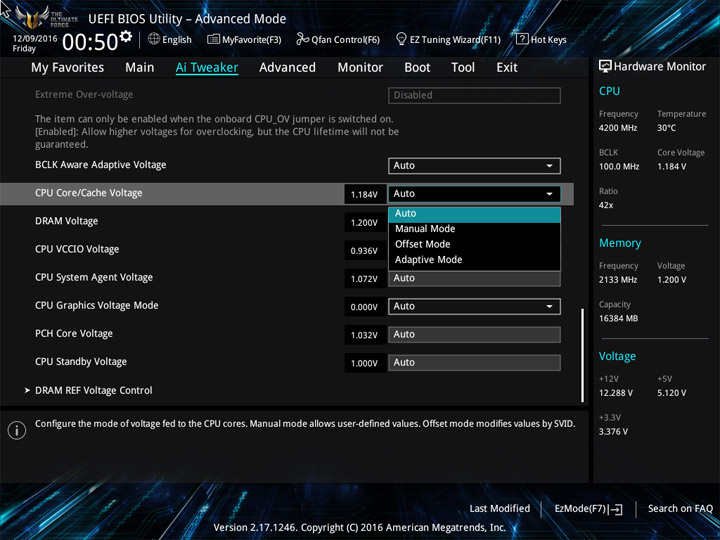Click CPU System Agent Voltage Auto field
Viewport: 720px width, 540px height.
(474, 278)
